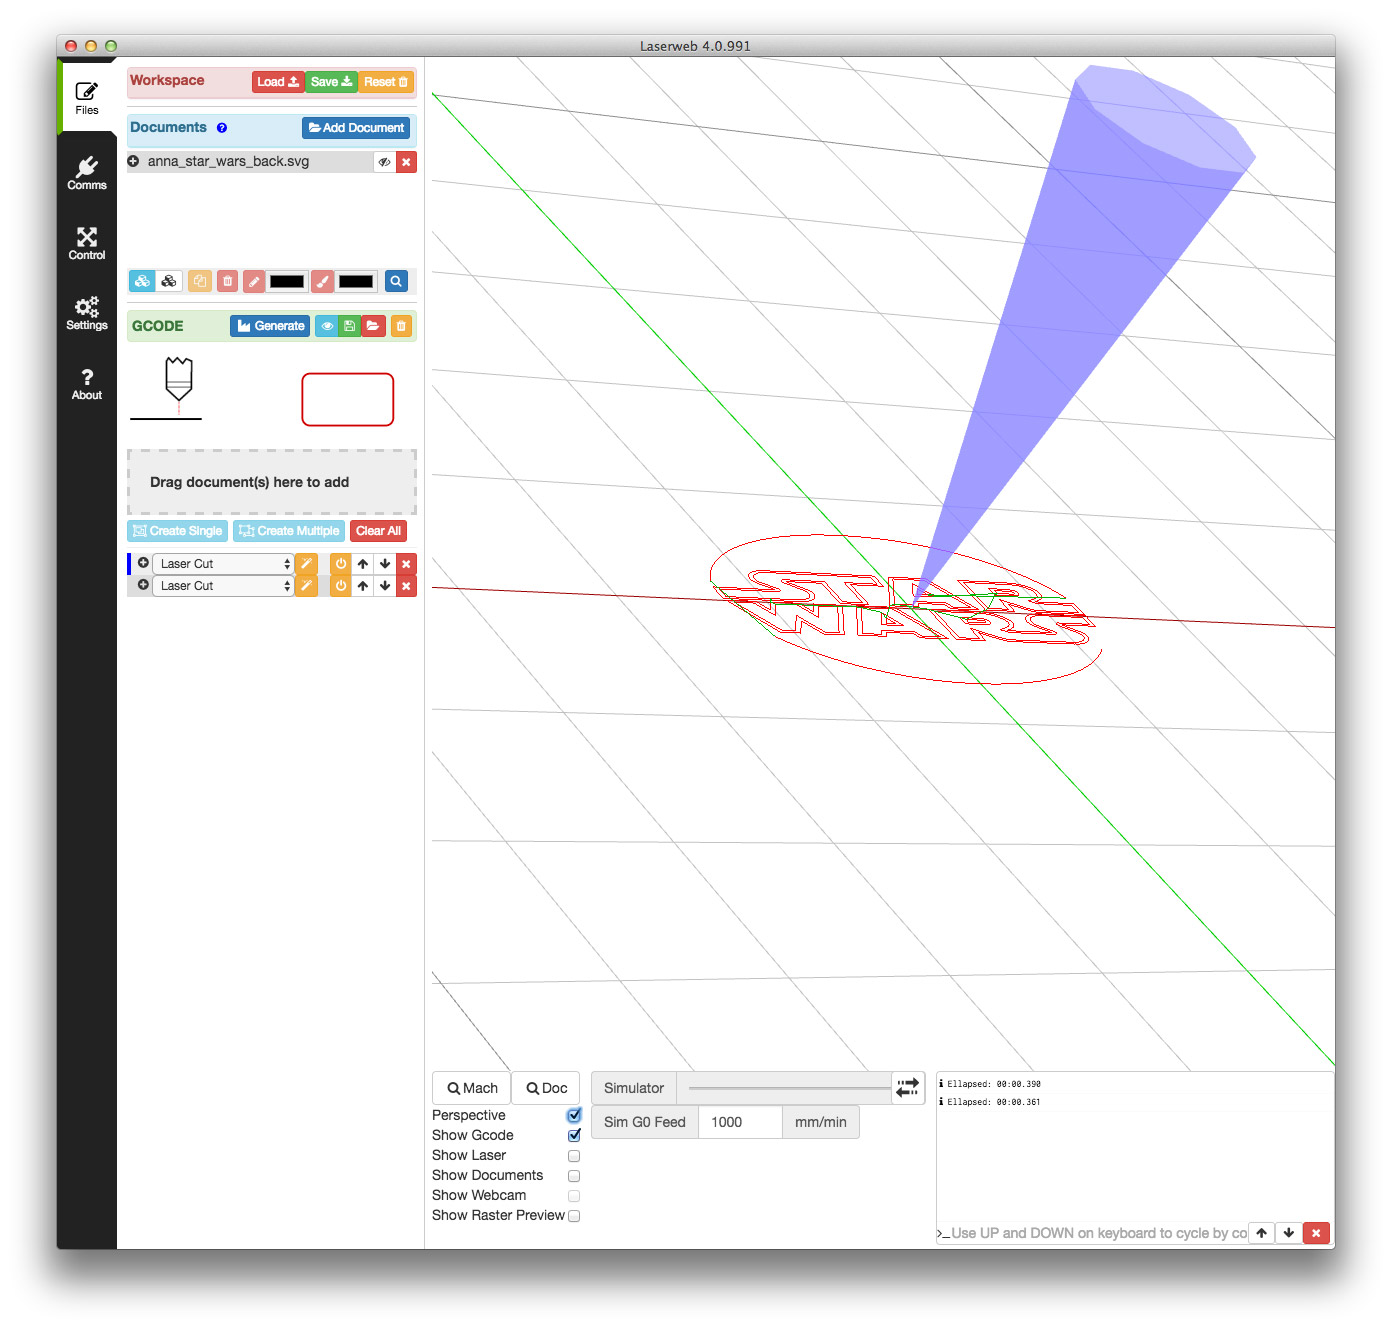Image resolution: width=1392 pixels, height=1328 pixels.
Task: Click the console command input field
Action: (x=1098, y=1233)
